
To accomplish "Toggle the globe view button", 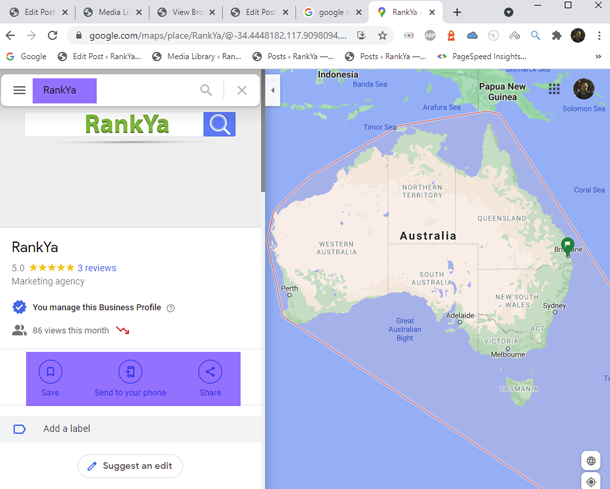I will [x=591, y=461].
